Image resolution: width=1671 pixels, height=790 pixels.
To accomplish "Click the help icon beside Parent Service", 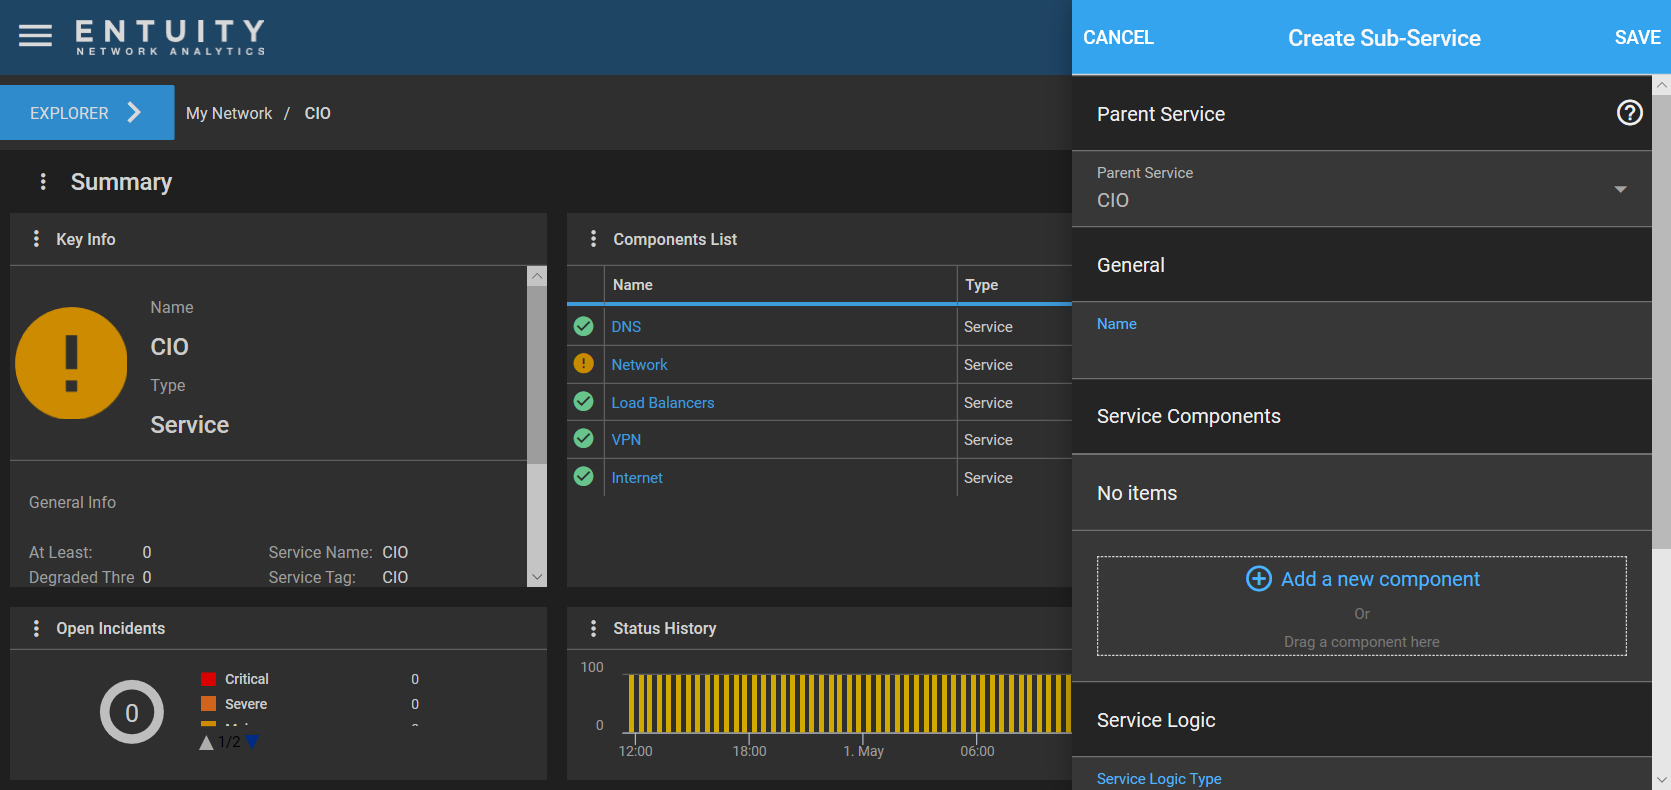I will [1629, 113].
